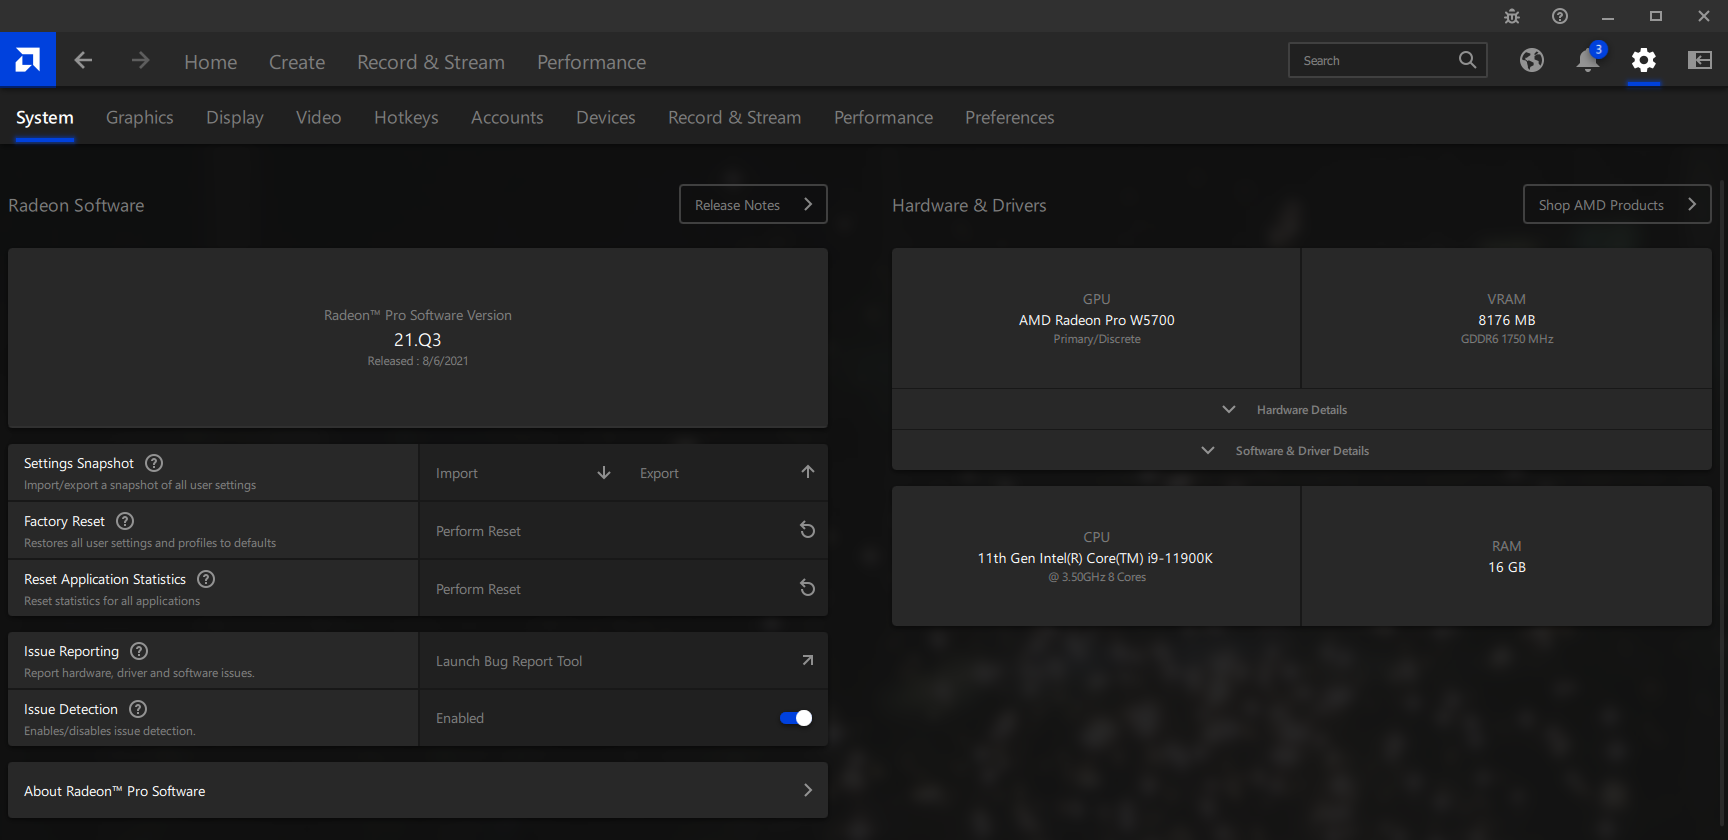Click Export settings snapshot

pos(726,473)
